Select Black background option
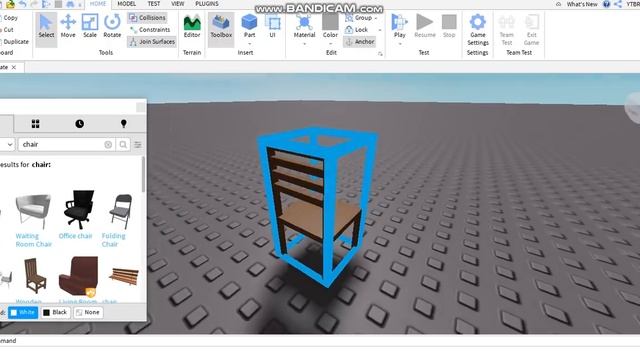This screenshot has height=360, width=640. click(x=55, y=313)
